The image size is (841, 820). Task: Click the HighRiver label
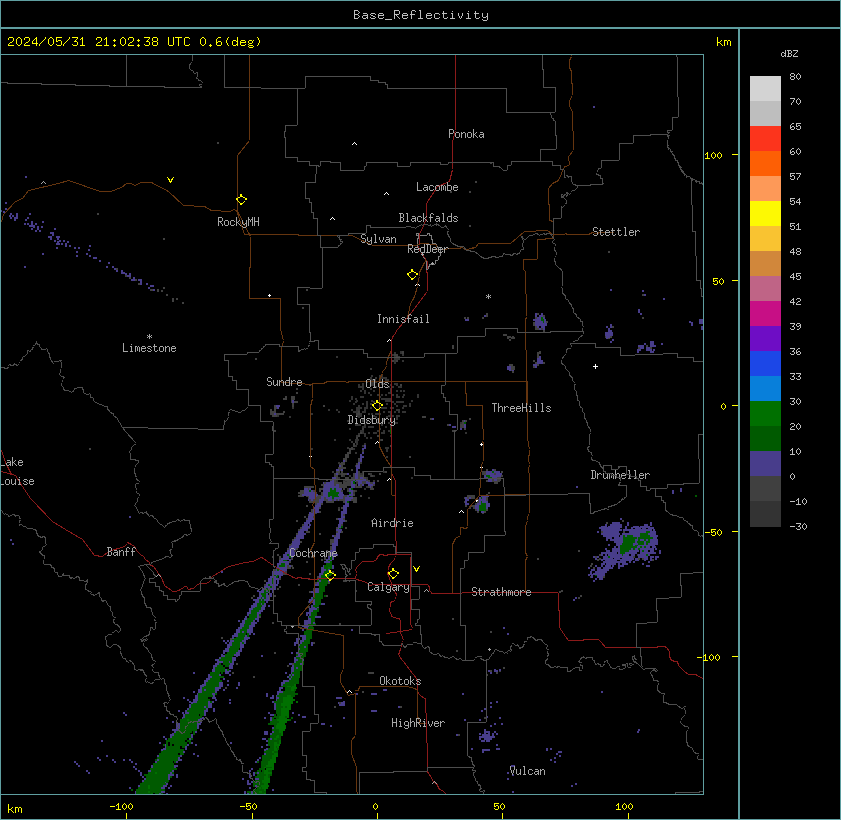click(418, 723)
